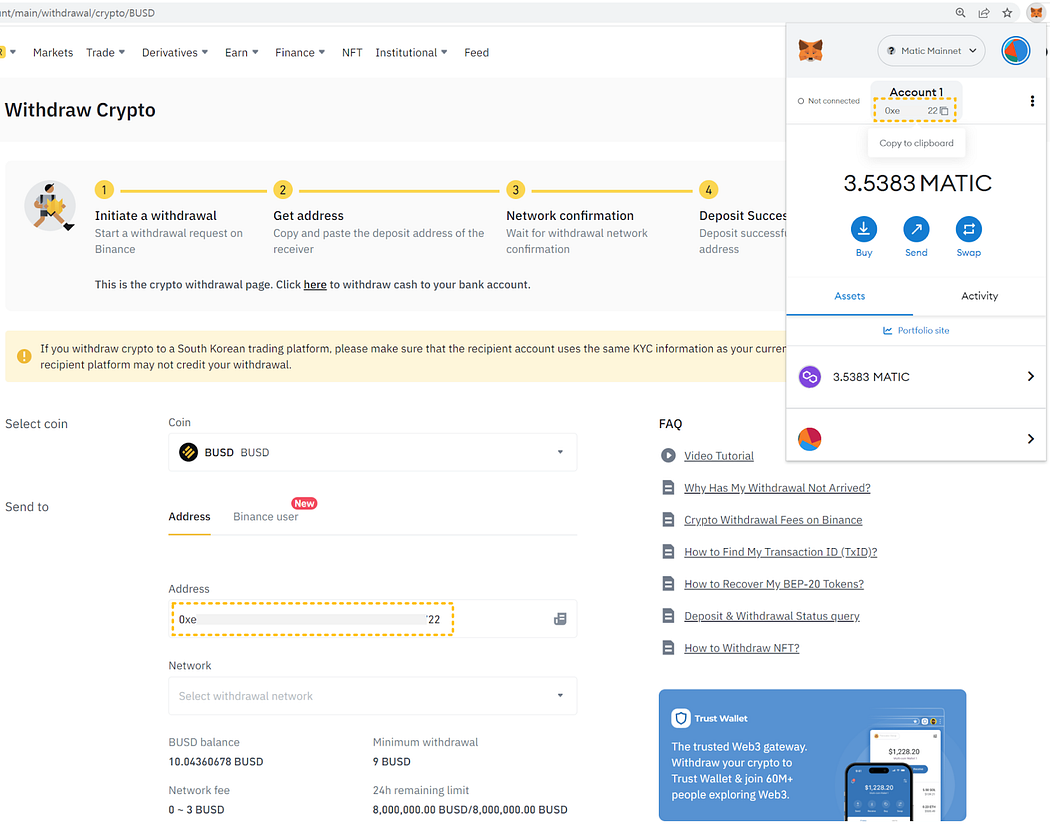Click the second token's colorful round icon
Image resolution: width=1050 pixels, height=829 pixels.
[x=810, y=439]
